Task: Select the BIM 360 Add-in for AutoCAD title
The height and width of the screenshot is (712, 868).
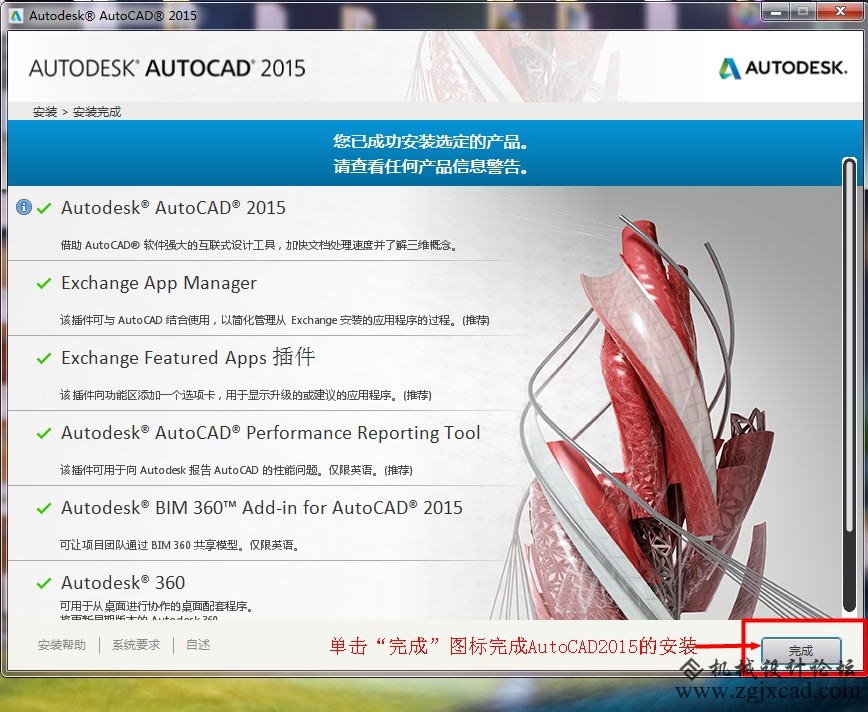Action: (262, 508)
